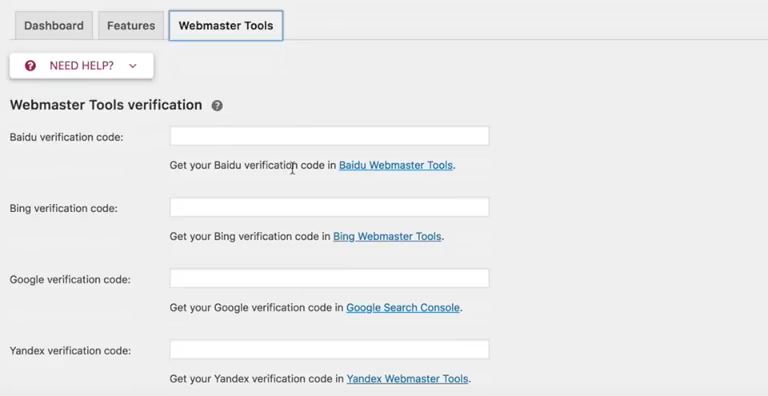
Task: Click the 'Google verification code:' label
Action: tap(70, 279)
